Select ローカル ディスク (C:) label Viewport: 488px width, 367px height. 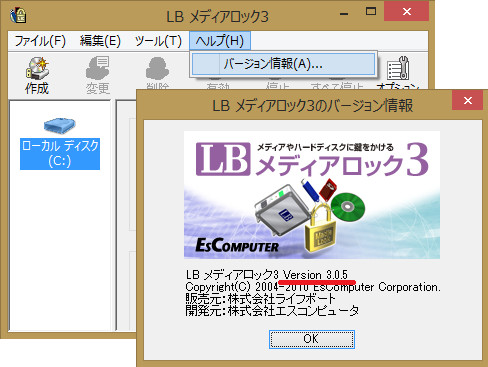click(60, 154)
